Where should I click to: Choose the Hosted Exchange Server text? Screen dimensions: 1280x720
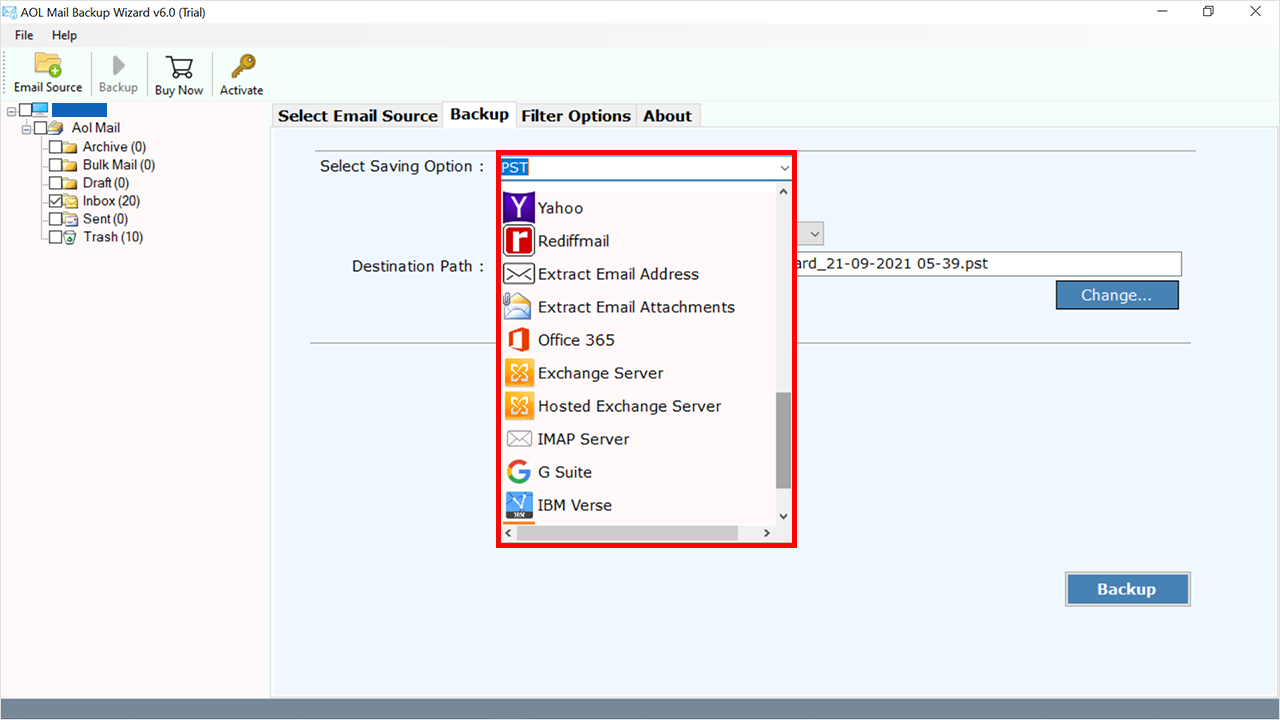pos(629,406)
